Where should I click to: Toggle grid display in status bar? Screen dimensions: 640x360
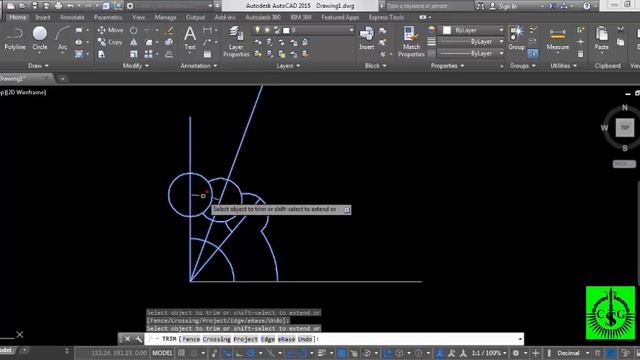(x=181, y=353)
